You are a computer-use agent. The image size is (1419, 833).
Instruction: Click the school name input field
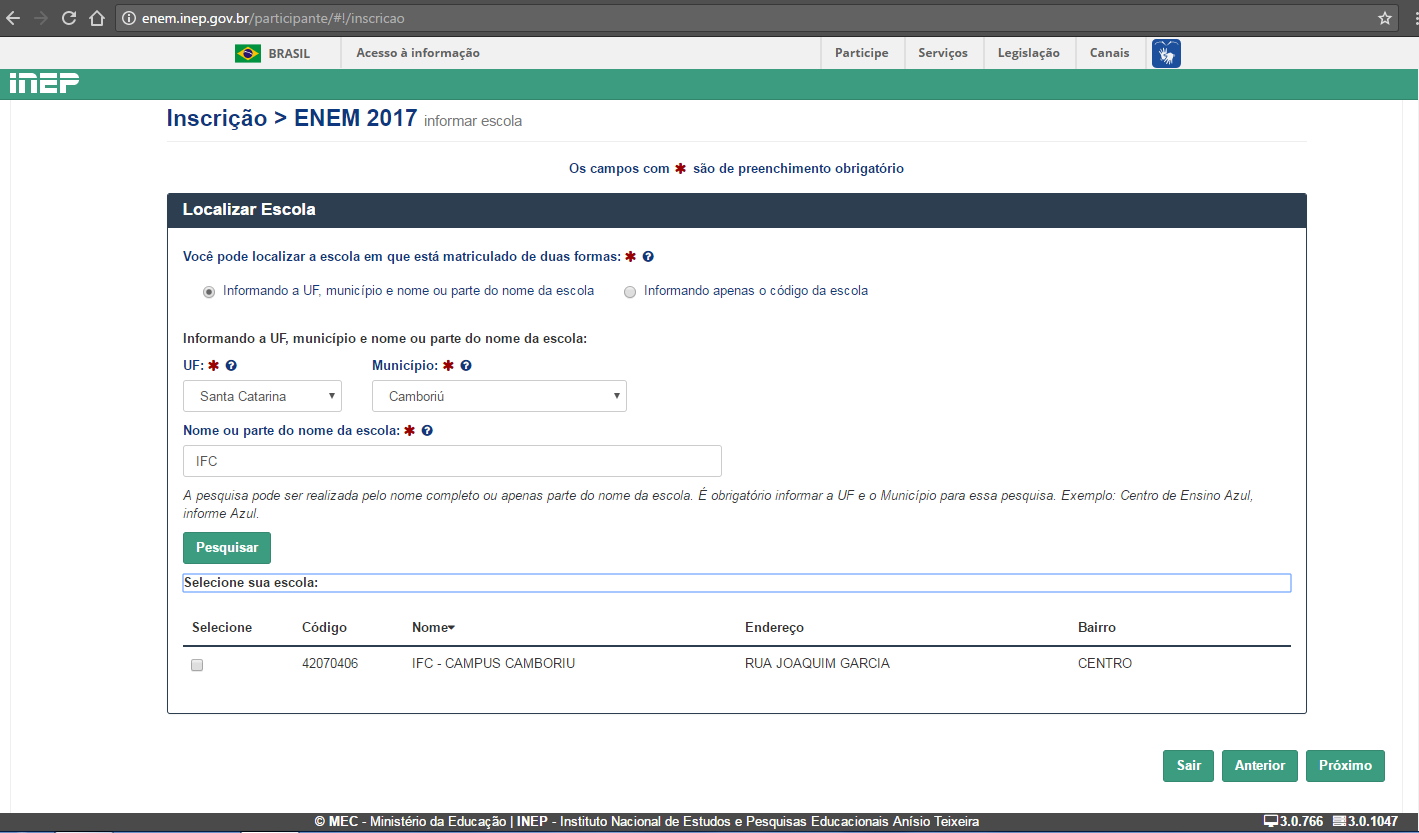(452, 461)
